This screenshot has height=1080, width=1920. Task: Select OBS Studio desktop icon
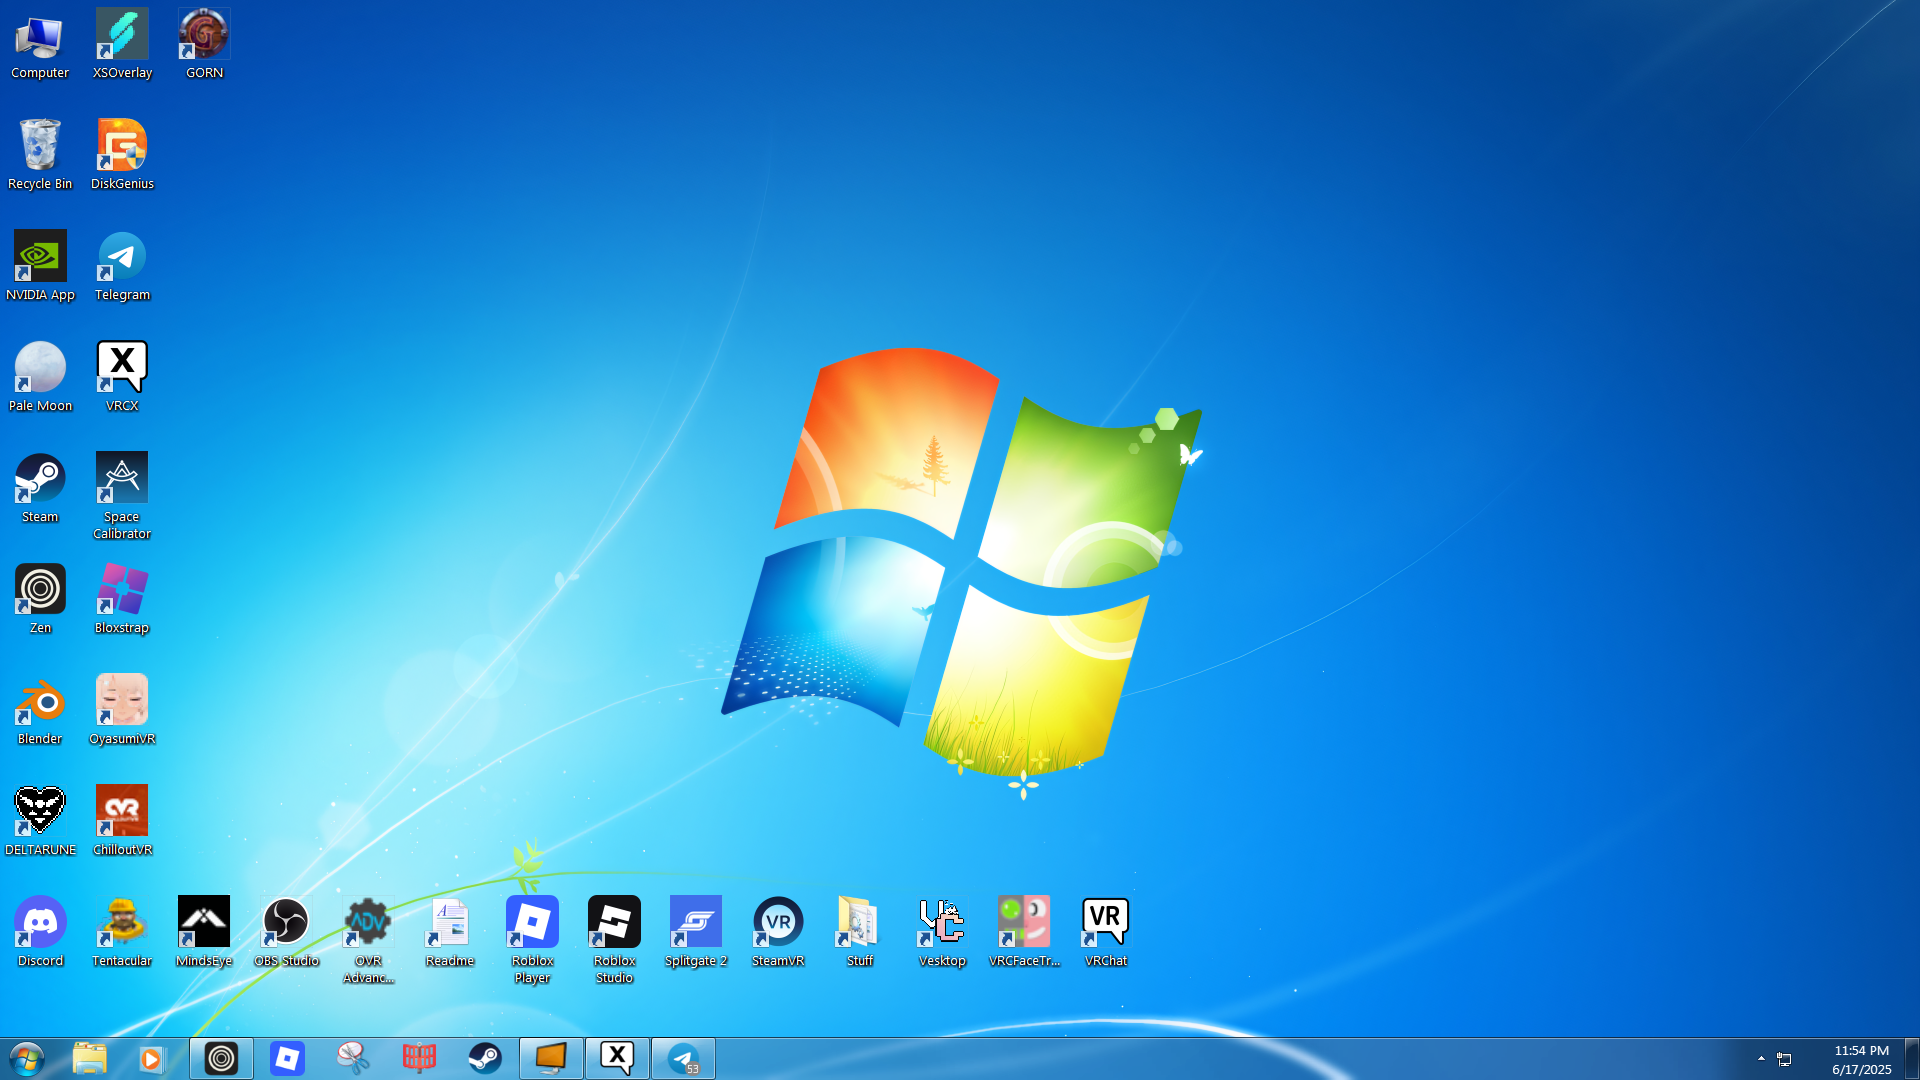pos(286,933)
